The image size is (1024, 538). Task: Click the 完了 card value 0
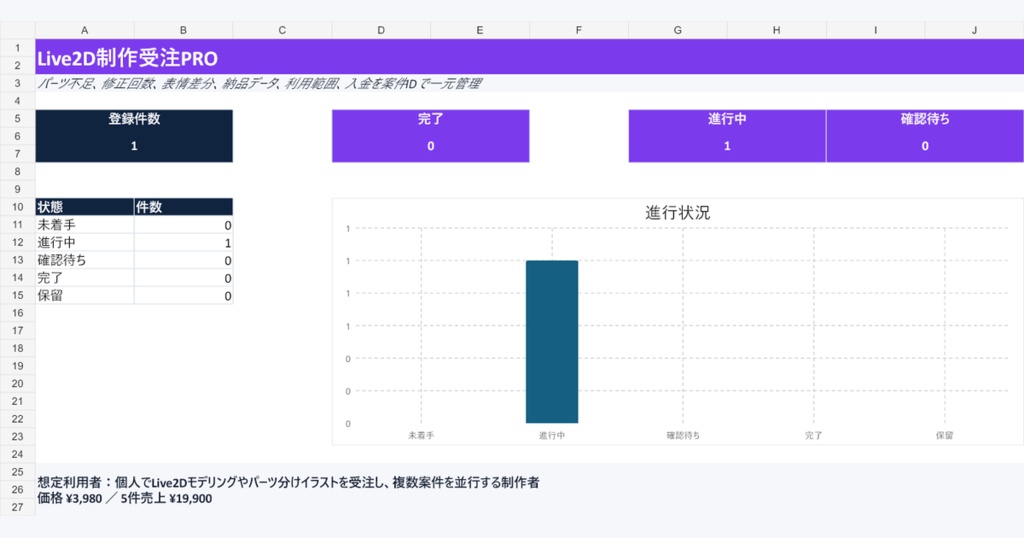click(x=430, y=146)
